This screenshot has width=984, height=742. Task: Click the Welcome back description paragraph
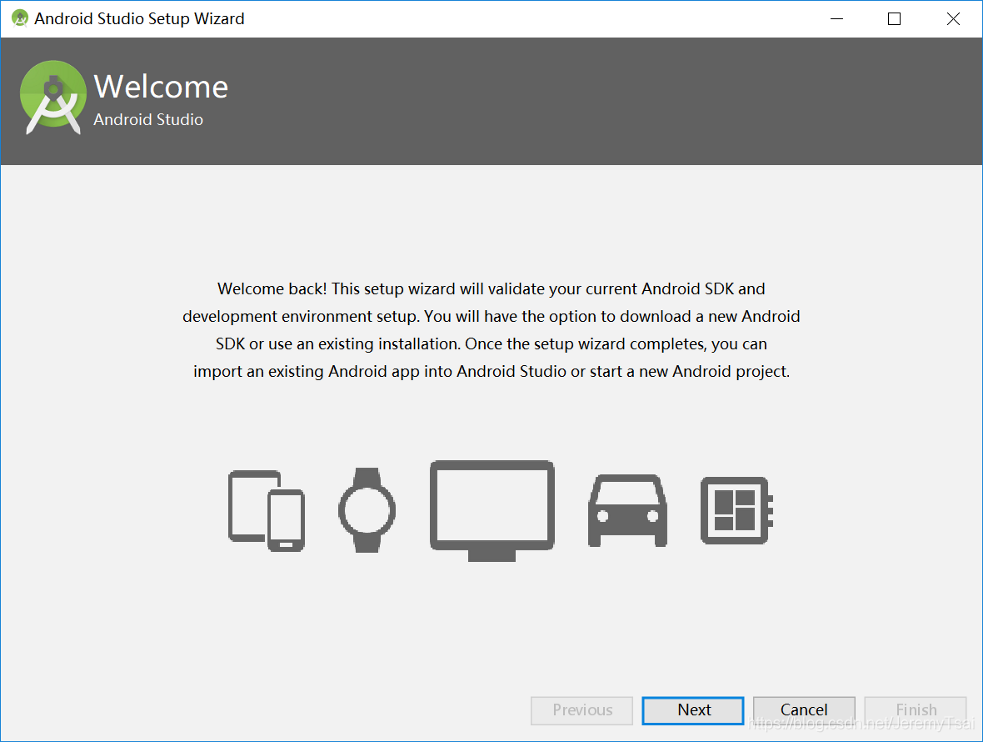(491, 330)
